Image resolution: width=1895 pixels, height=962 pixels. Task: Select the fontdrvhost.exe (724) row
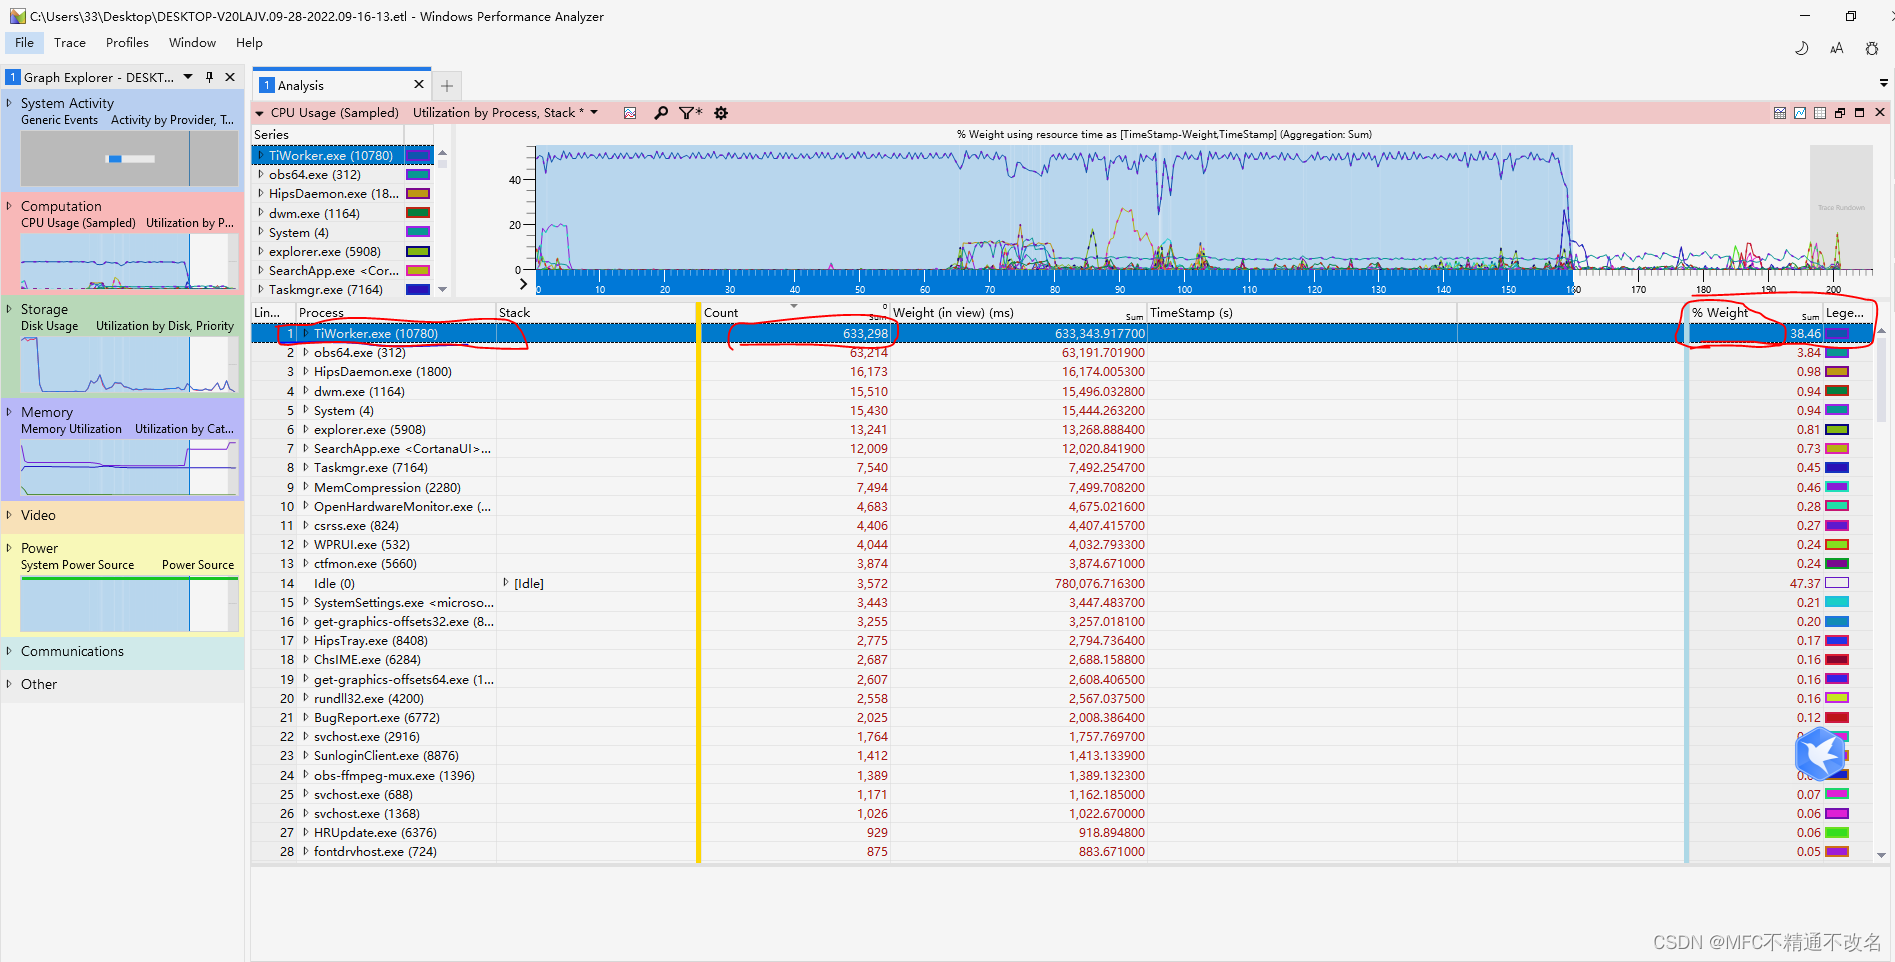point(1062,852)
